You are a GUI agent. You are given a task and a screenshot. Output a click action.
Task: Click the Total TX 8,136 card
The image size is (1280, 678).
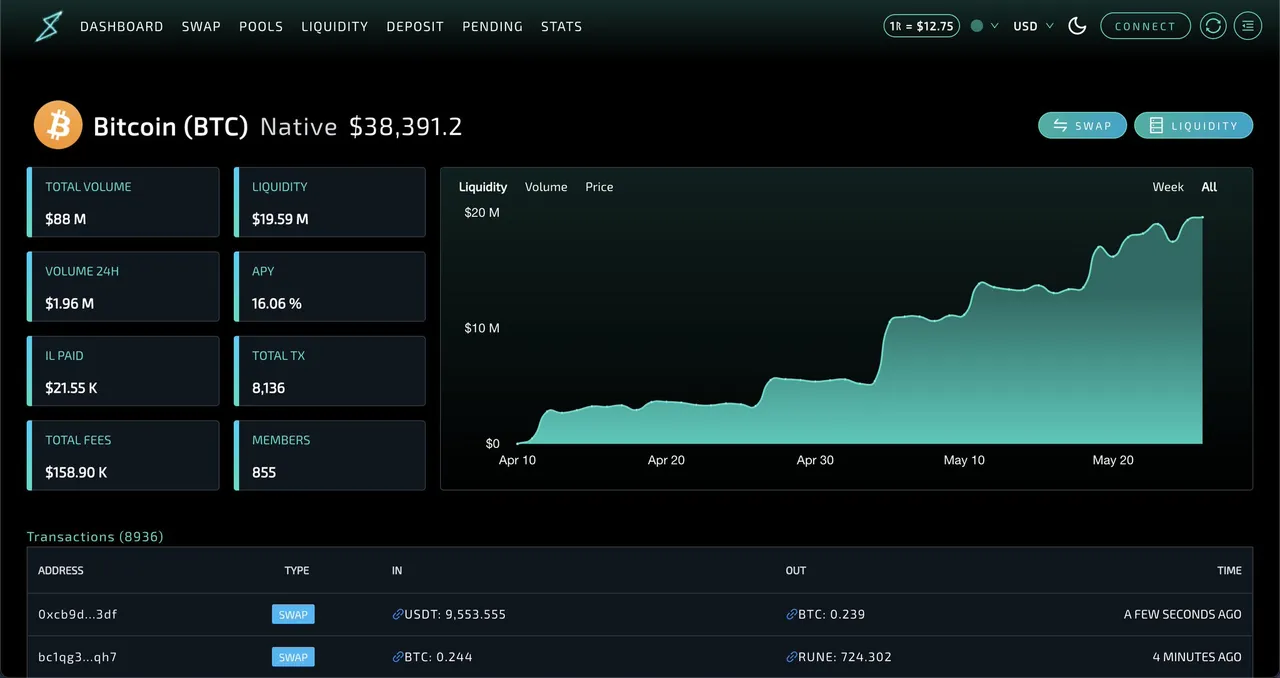pyautogui.click(x=330, y=371)
